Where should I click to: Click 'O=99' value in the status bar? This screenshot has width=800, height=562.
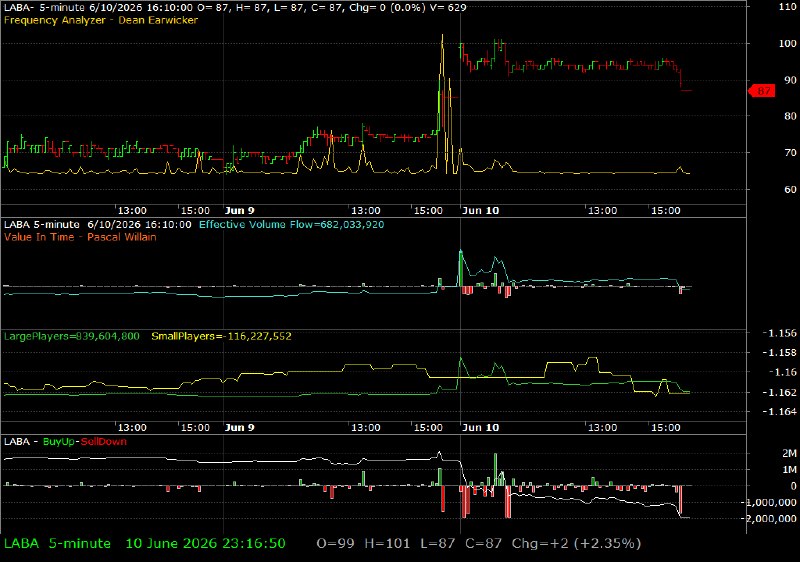(x=335, y=544)
